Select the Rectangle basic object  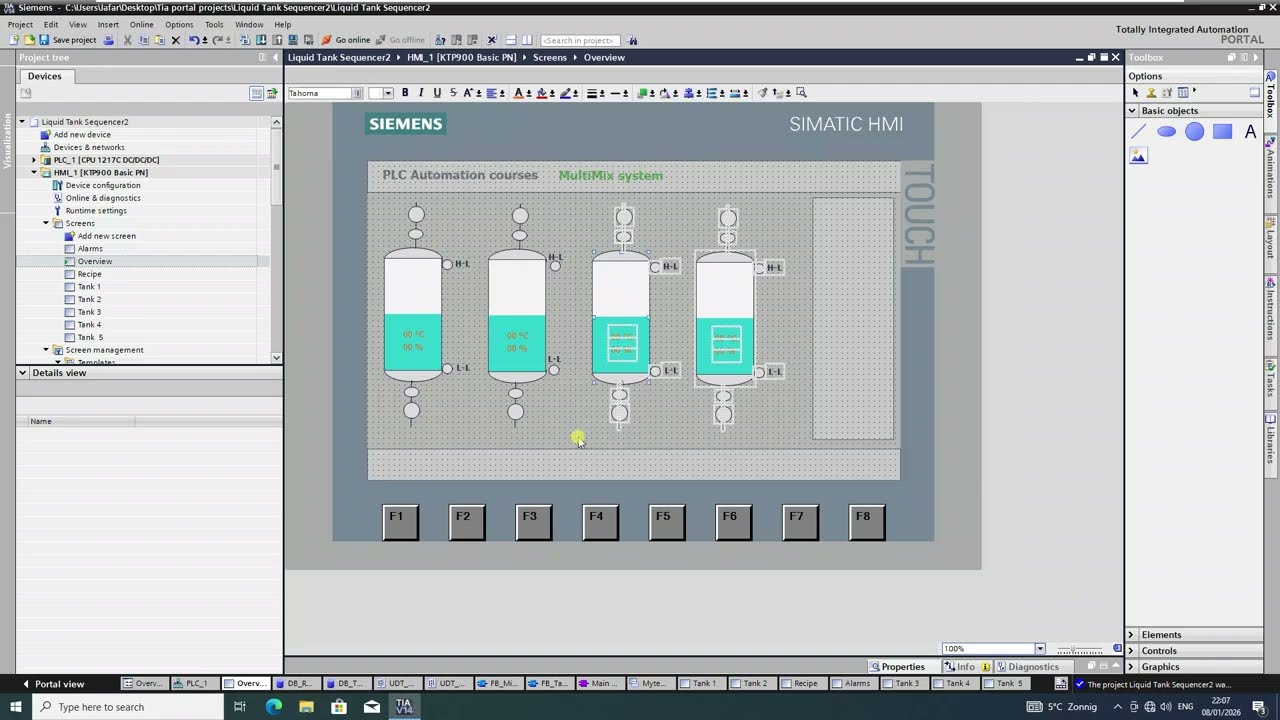pyautogui.click(x=1222, y=131)
